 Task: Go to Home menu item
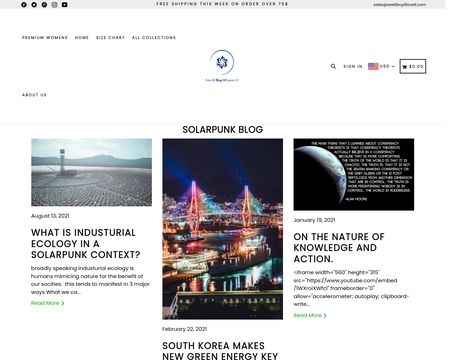[x=82, y=38]
